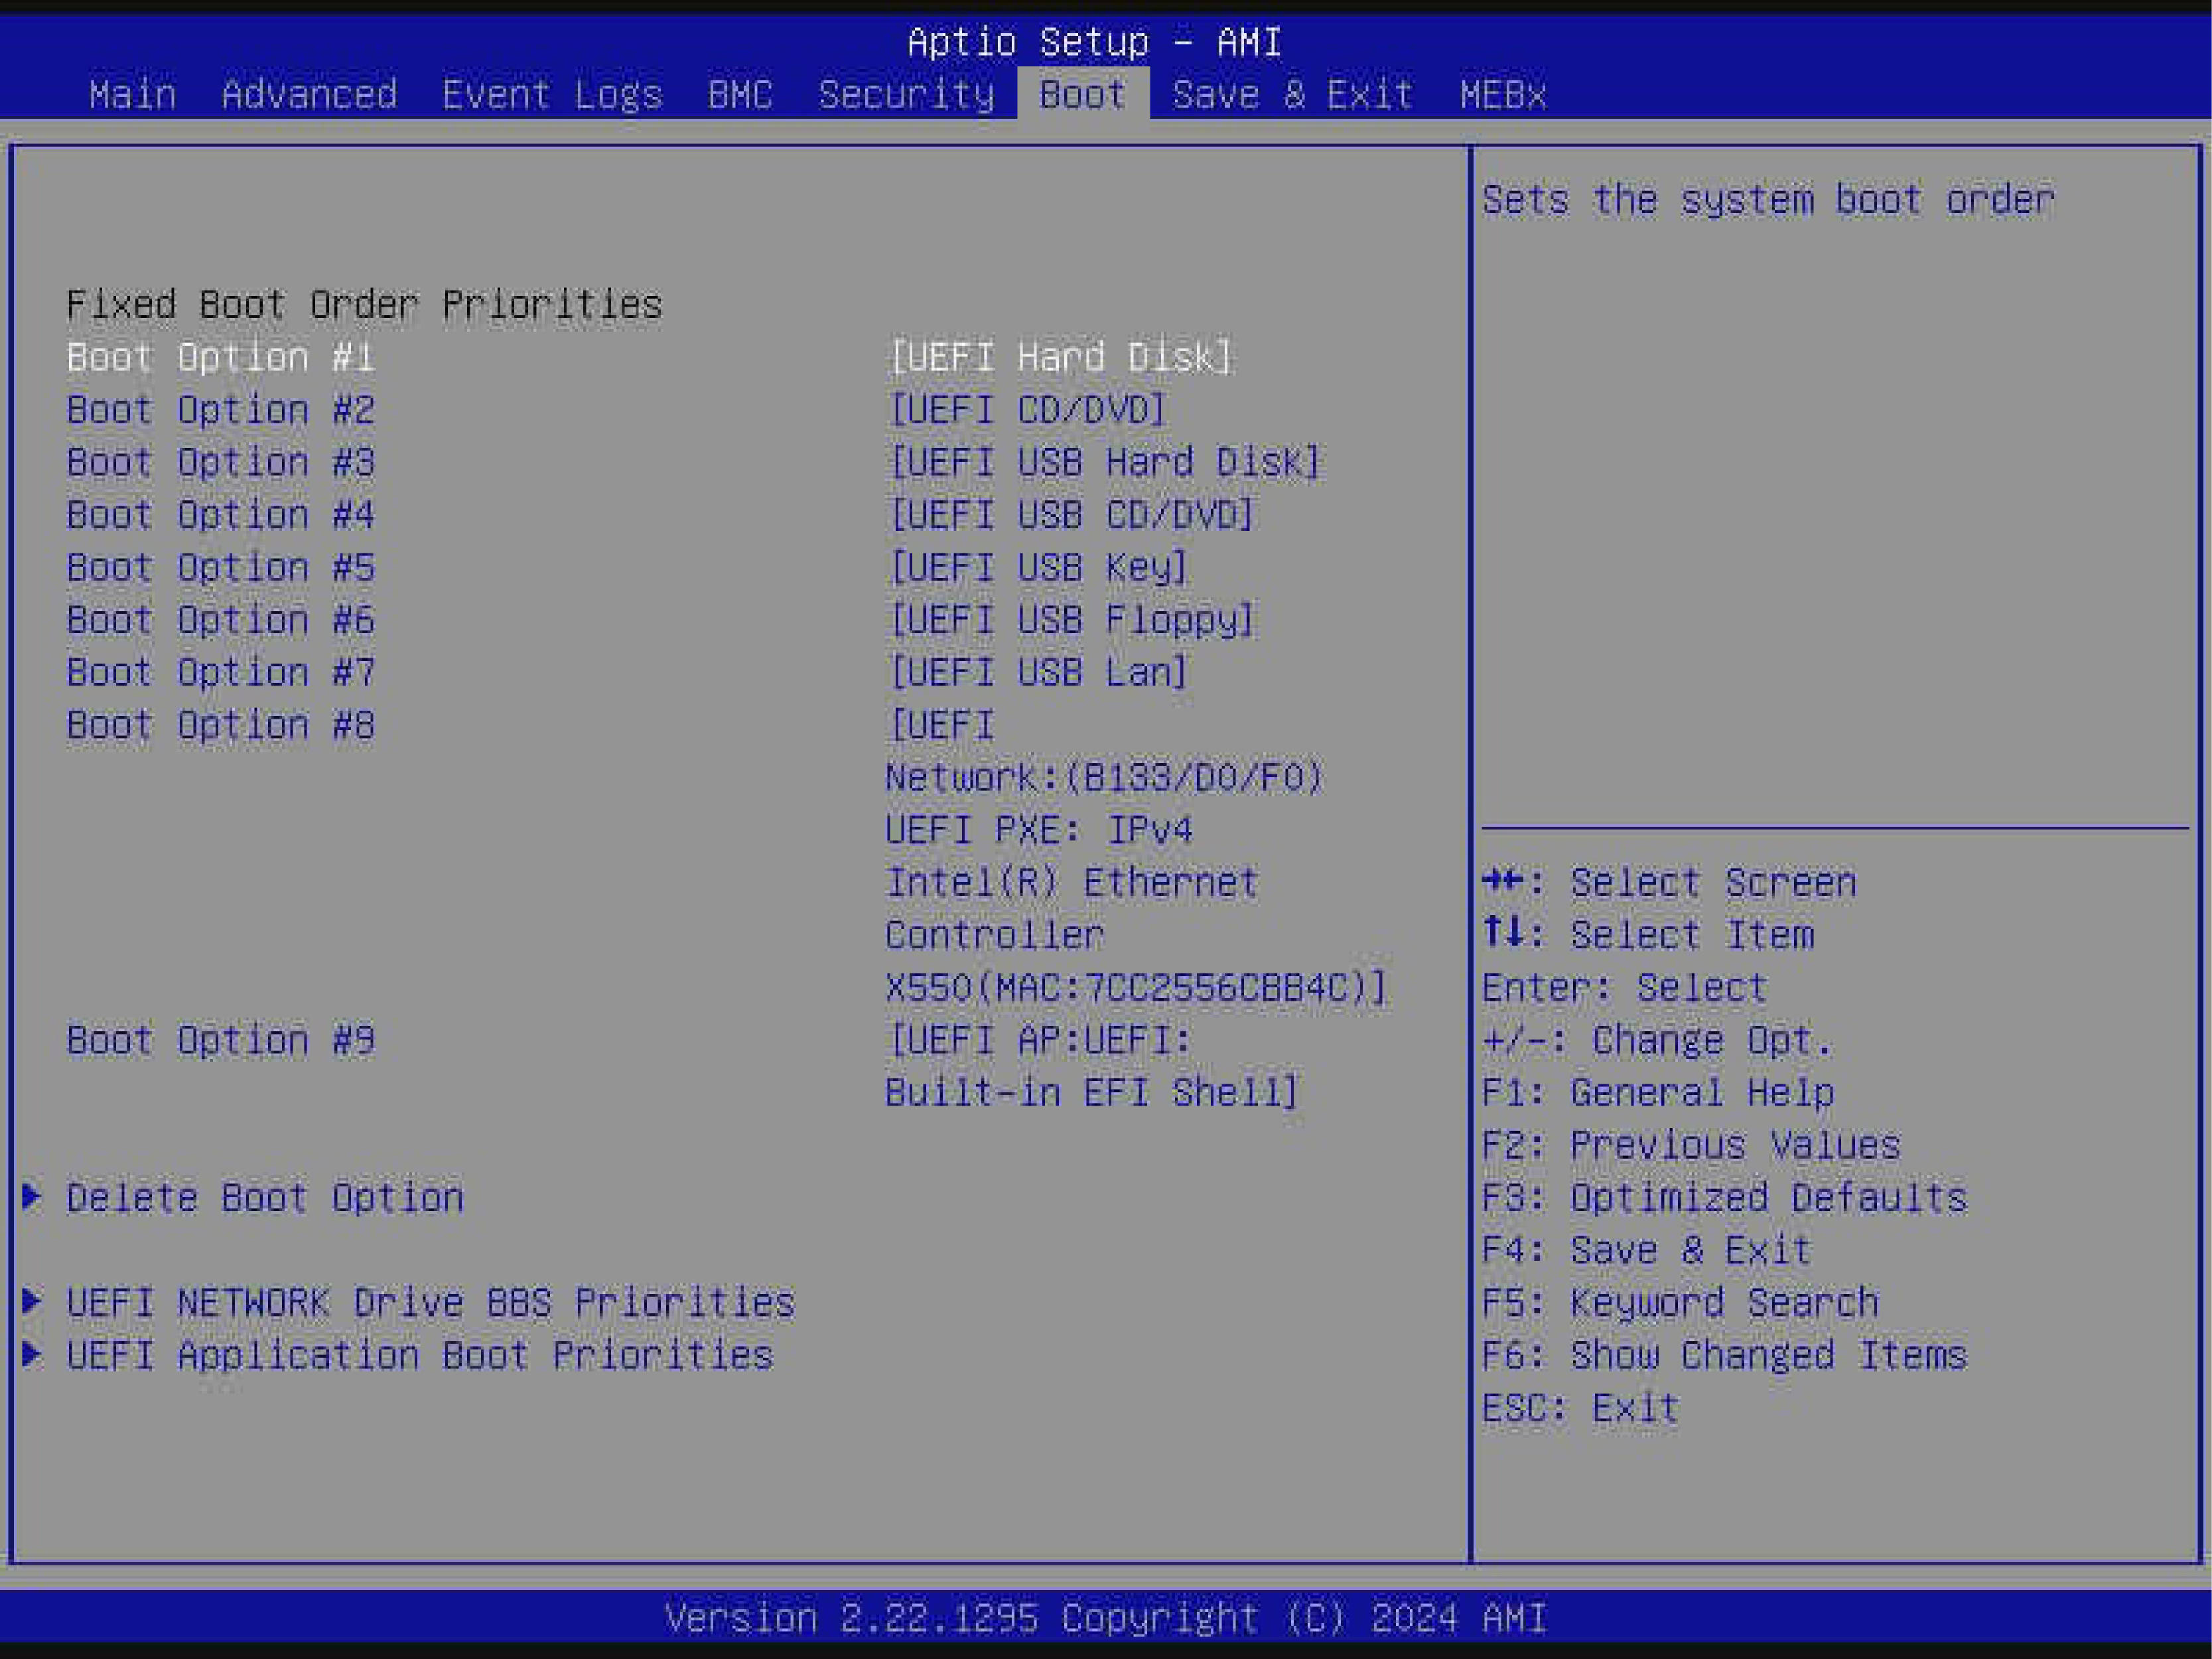Go to the BMC tab
The height and width of the screenshot is (1659, 2212).
pos(740,95)
